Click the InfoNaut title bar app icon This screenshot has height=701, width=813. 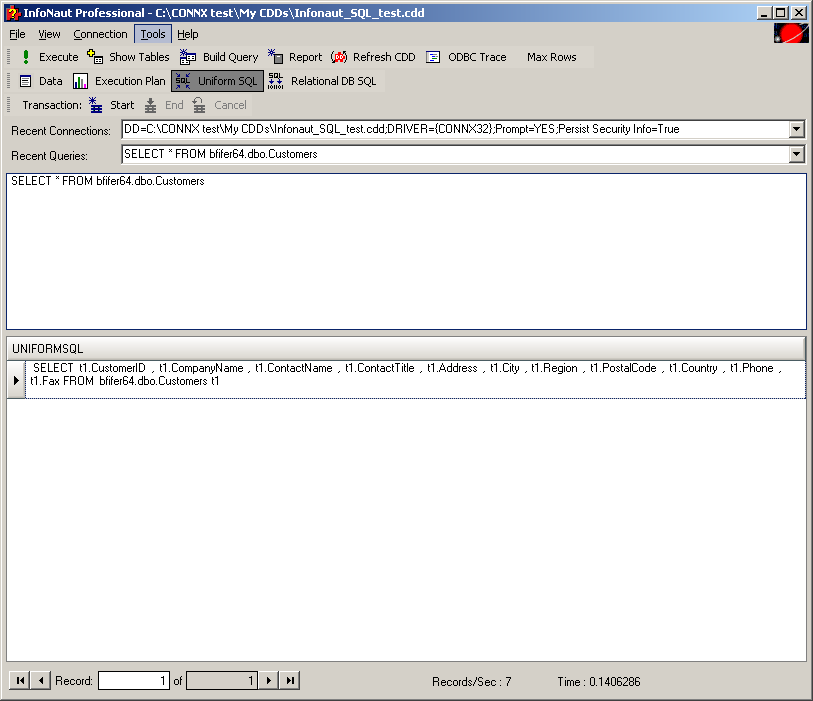(x=12, y=13)
